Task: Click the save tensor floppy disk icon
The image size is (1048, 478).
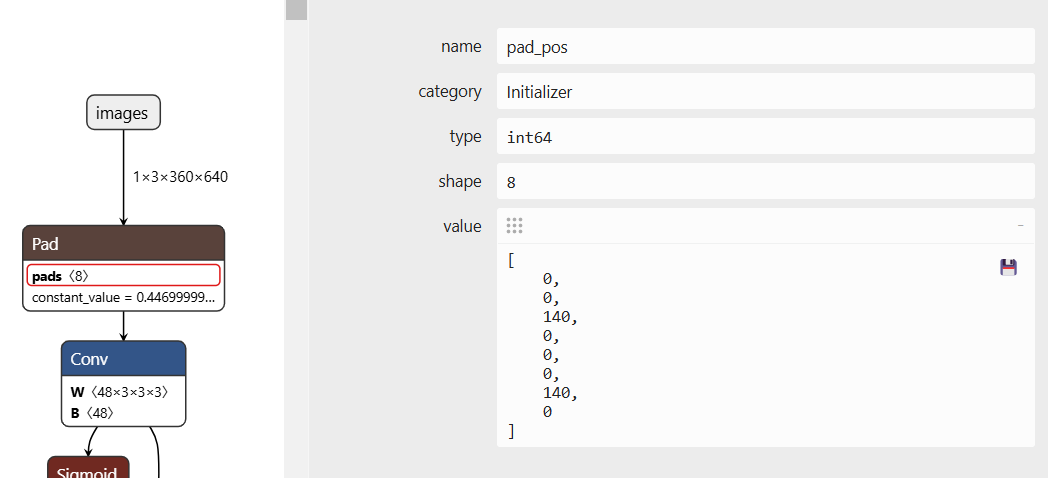Action: pos(1008,267)
